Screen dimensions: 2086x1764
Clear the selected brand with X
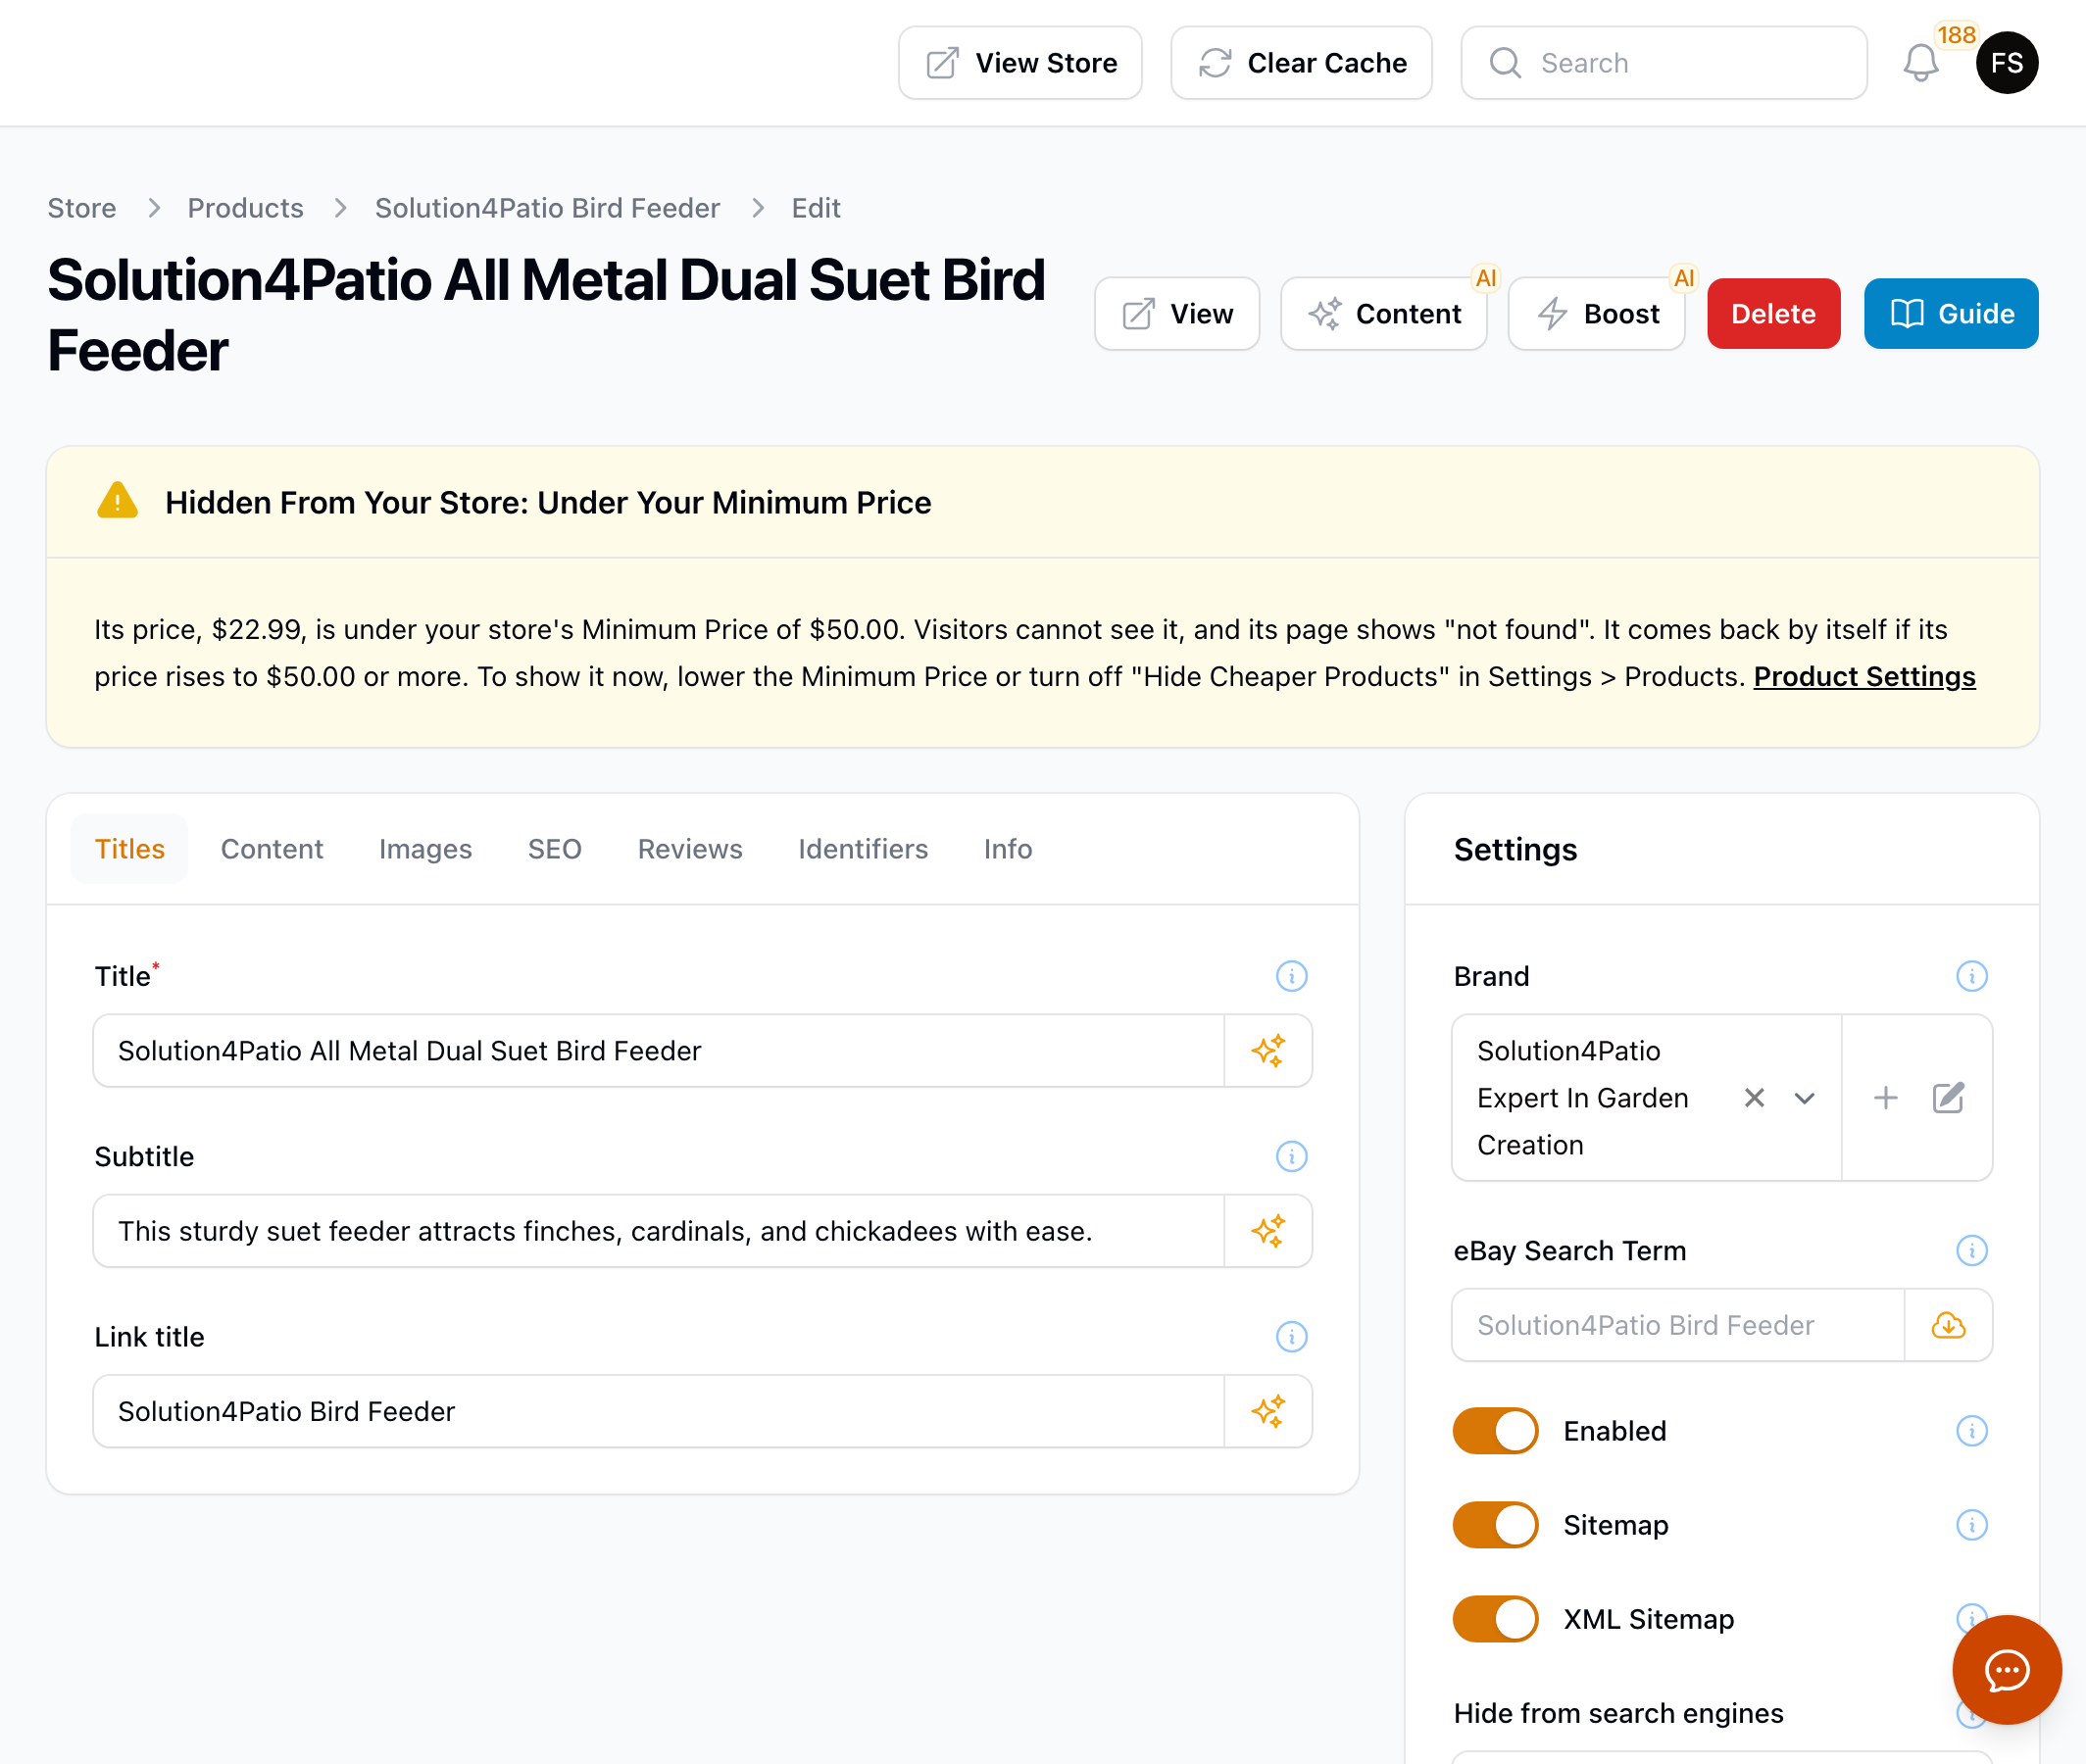point(1754,1098)
